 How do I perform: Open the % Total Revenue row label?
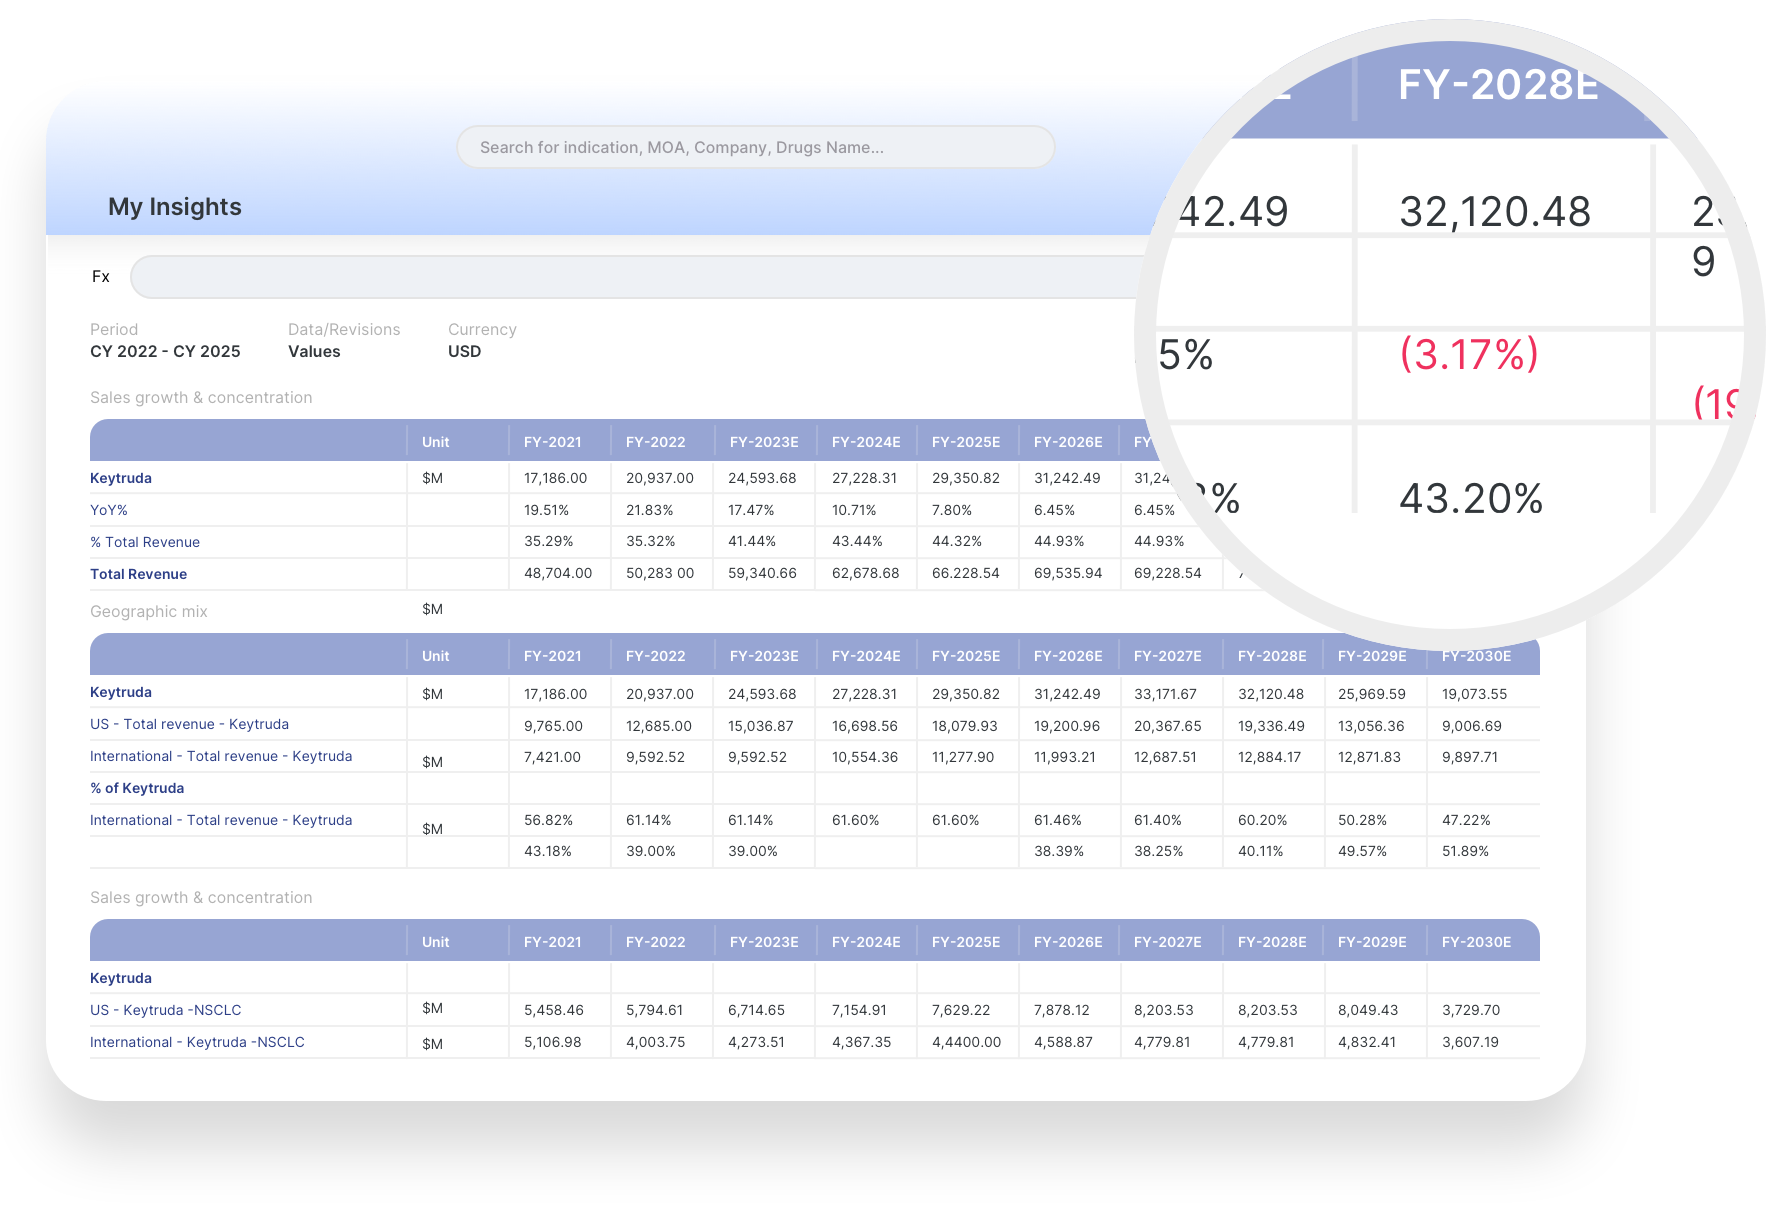point(145,542)
